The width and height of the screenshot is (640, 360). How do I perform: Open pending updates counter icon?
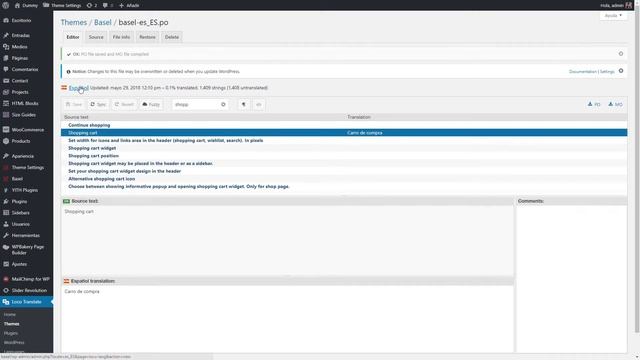pos(92,5)
